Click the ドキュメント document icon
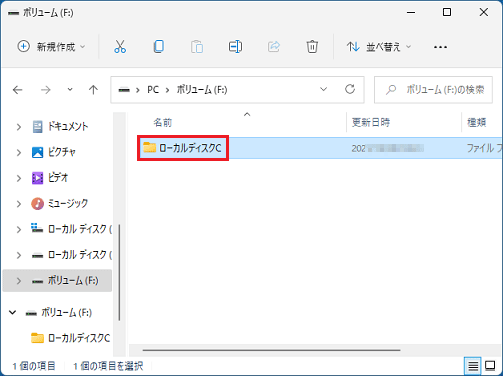 coord(37,127)
